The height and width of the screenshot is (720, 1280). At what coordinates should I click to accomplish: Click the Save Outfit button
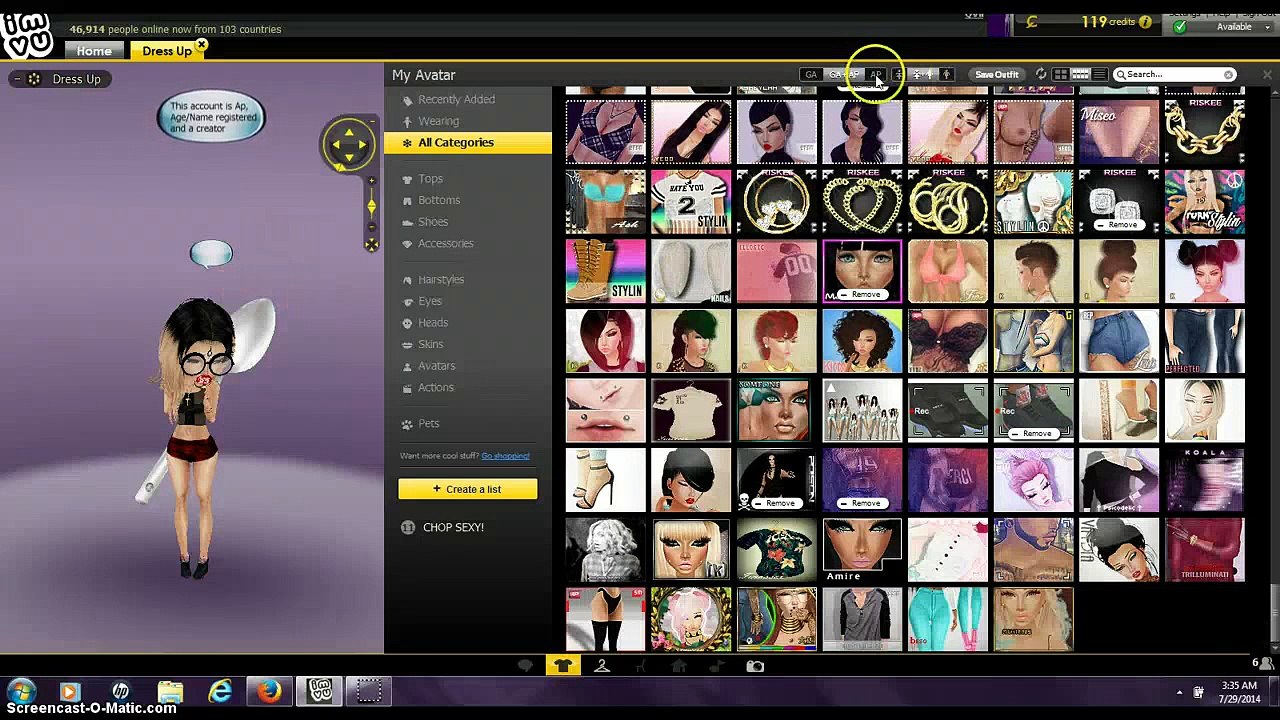point(997,74)
